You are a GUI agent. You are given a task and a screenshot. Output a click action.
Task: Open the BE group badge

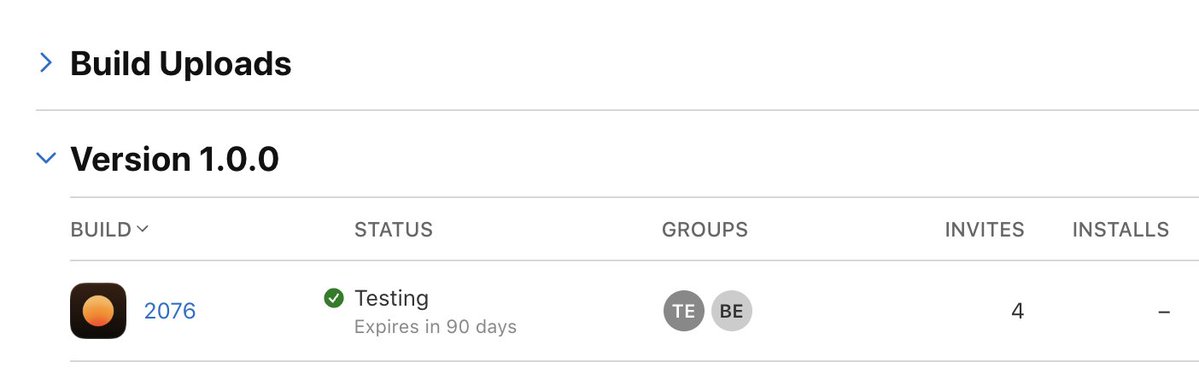point(732,311)
